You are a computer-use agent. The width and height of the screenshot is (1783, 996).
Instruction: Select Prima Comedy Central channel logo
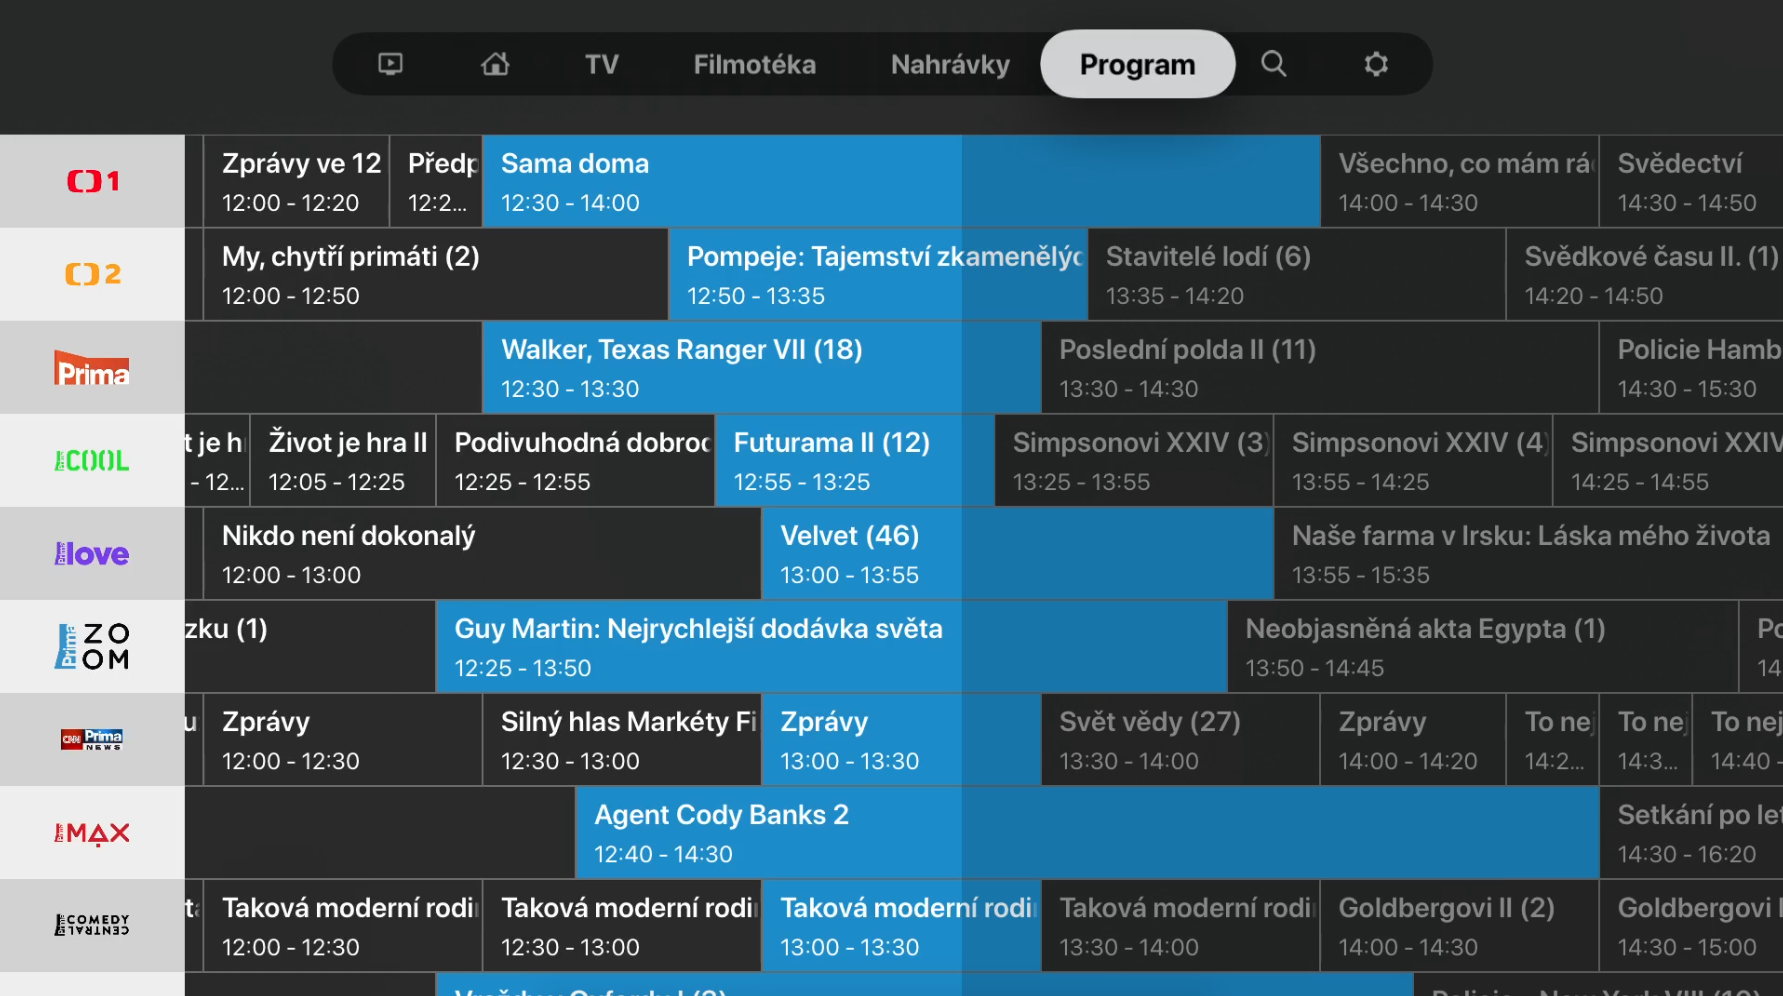click(92, 925)
